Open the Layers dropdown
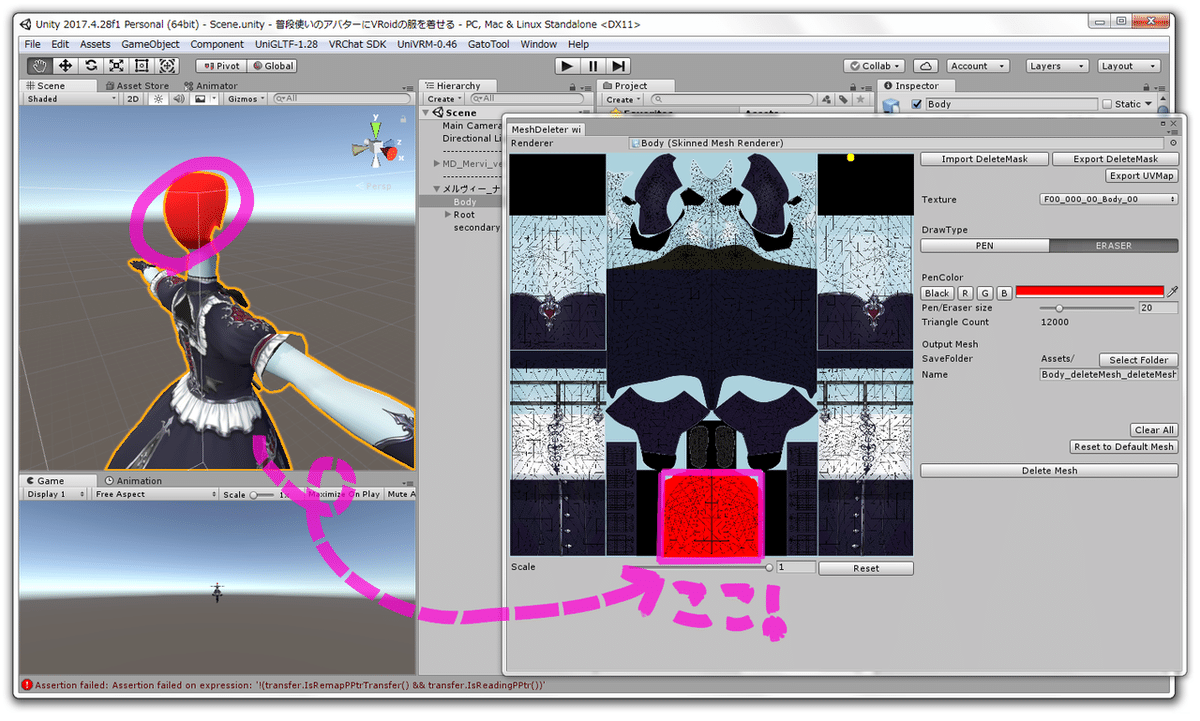This screenshot has height=721, width=1200. pos(1057,66)
